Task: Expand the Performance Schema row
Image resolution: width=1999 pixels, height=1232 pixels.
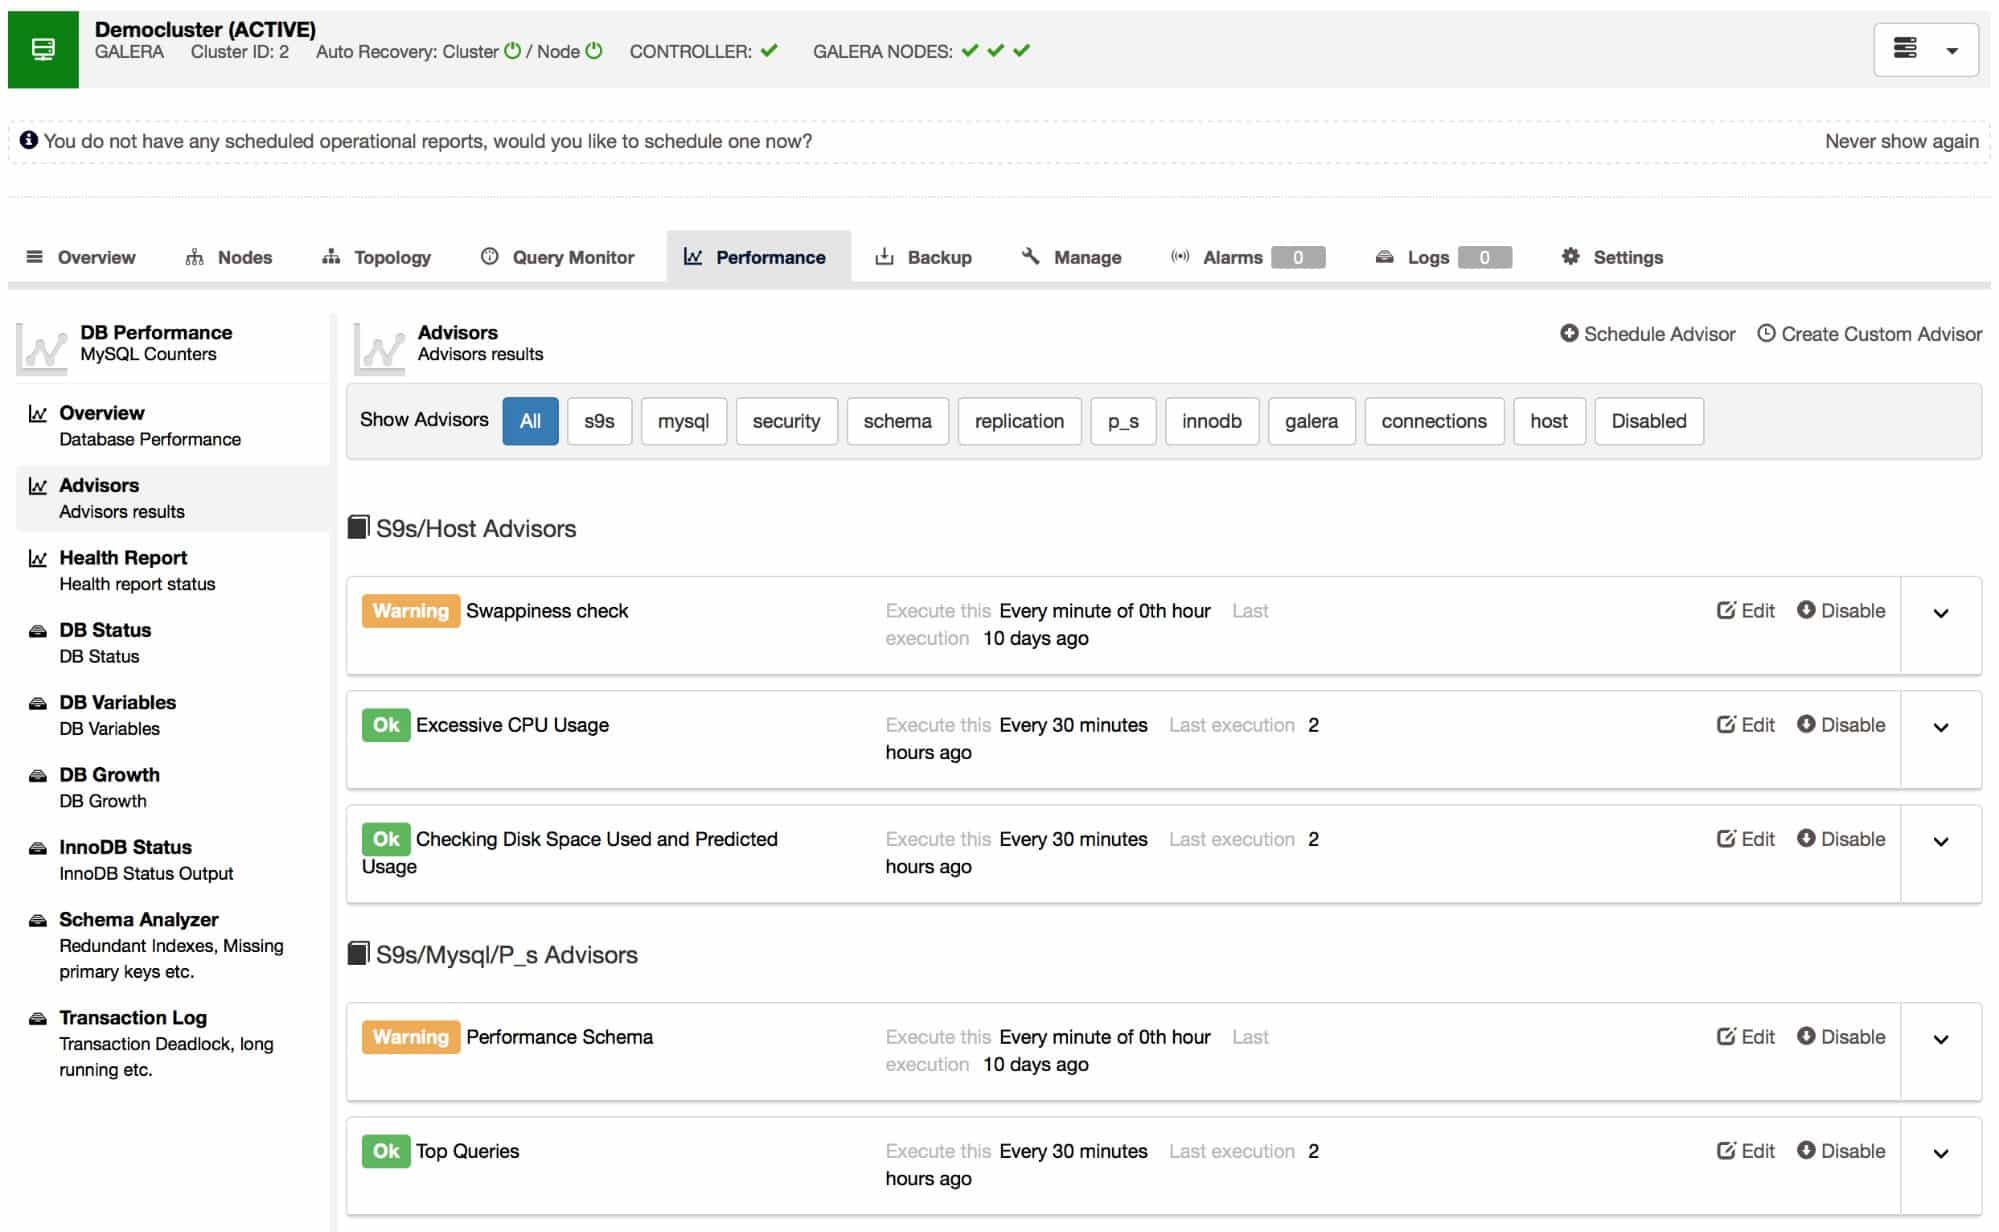Action: (1941, 1039)
